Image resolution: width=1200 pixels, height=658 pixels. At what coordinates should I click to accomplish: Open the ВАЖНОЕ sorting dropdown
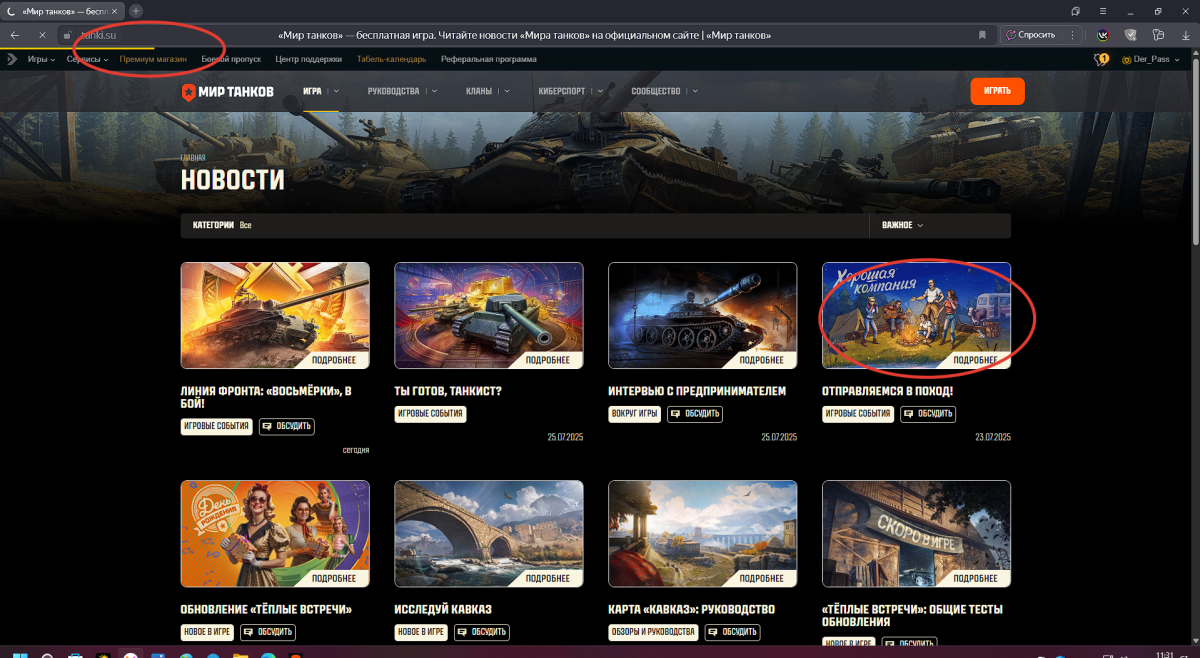903,225
